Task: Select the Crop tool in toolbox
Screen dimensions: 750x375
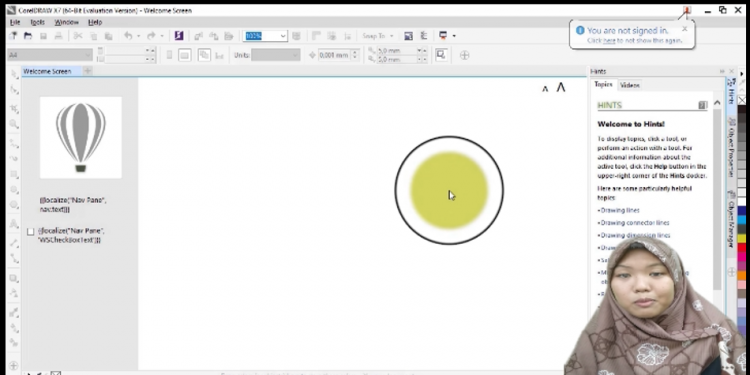Action: click(14, 109)
